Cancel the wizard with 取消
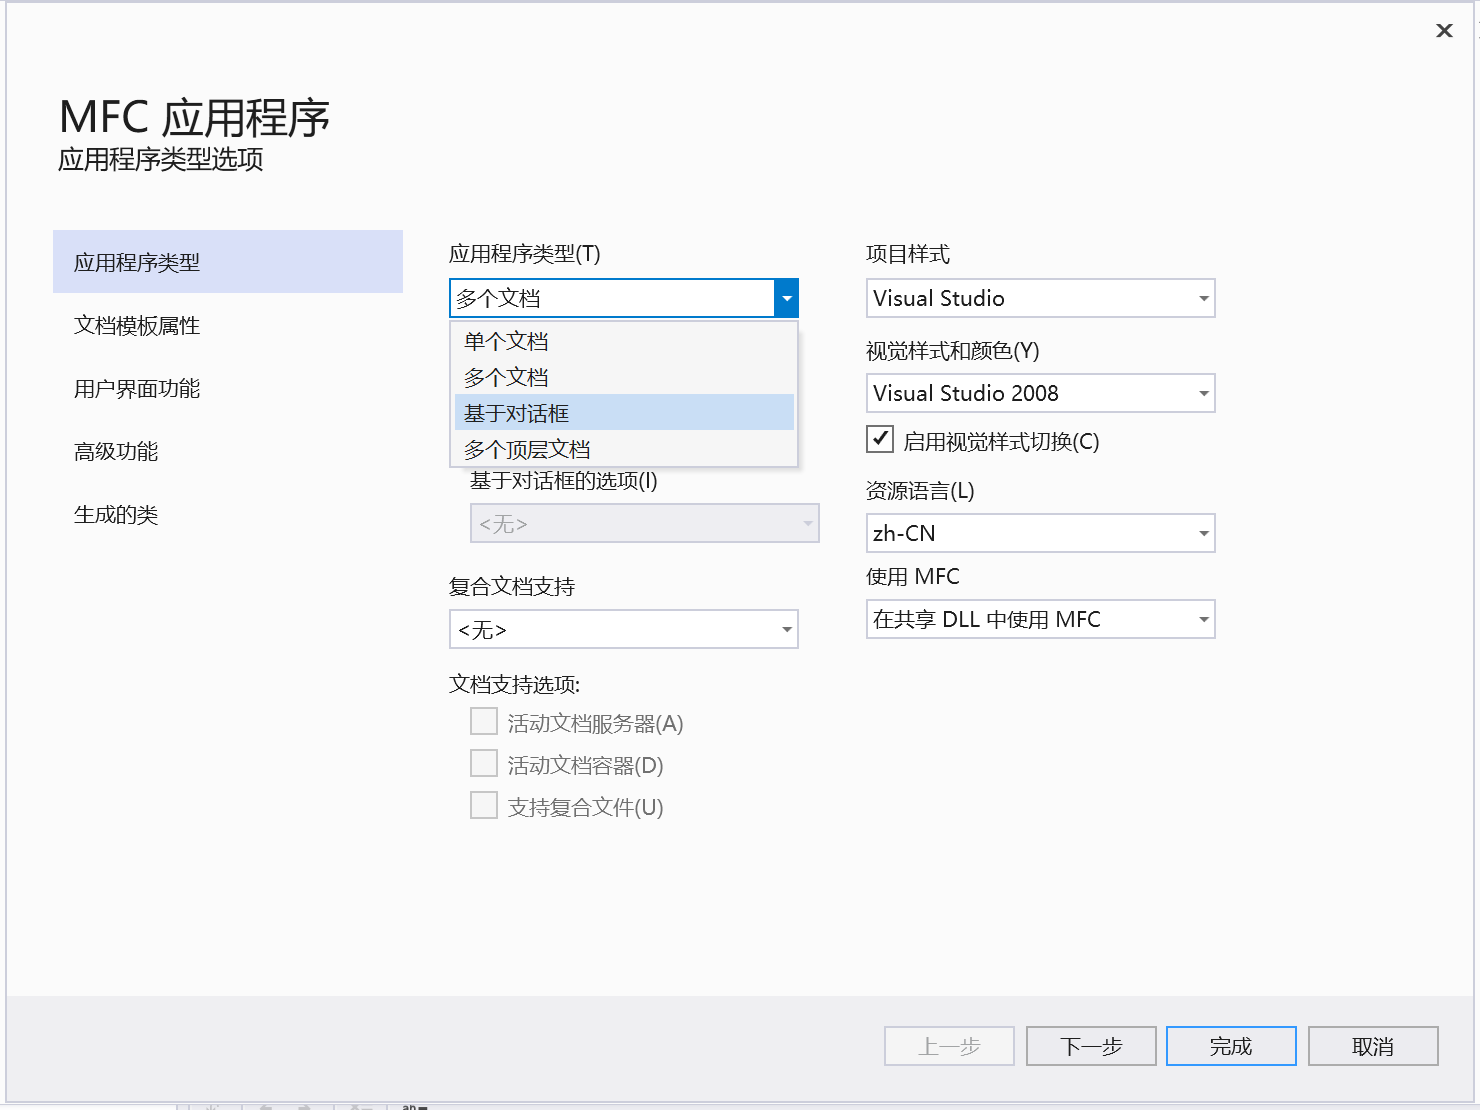The width and height of the screenshot is (1480, 1110). 1373,1046
